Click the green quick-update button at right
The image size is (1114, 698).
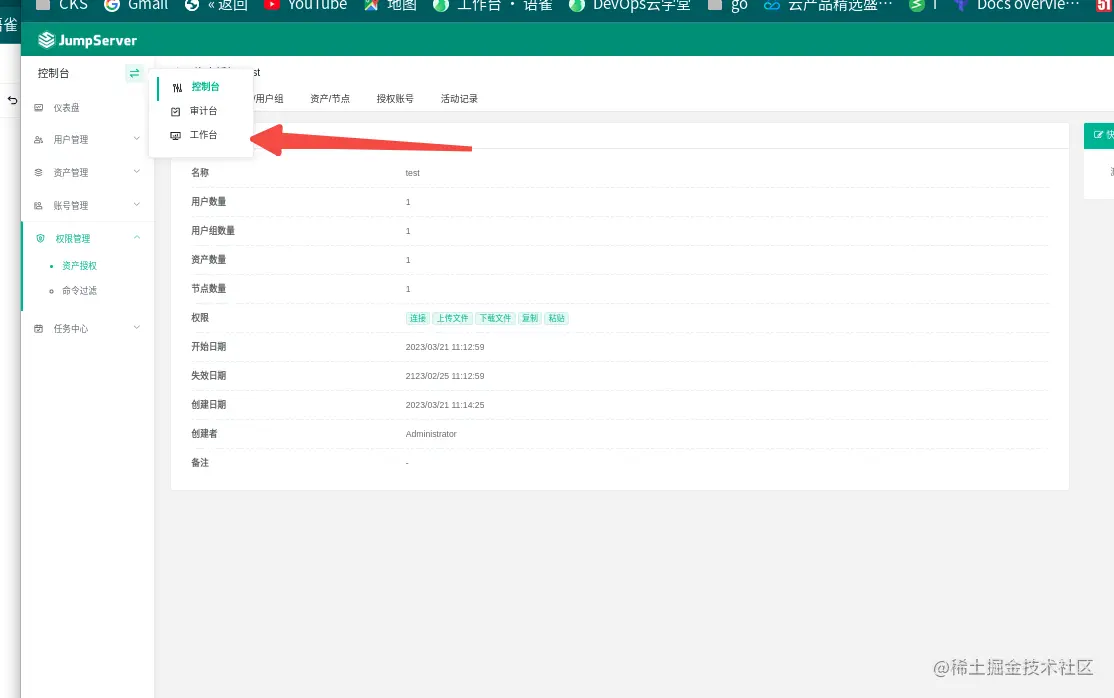click(x=1099, y=135)
